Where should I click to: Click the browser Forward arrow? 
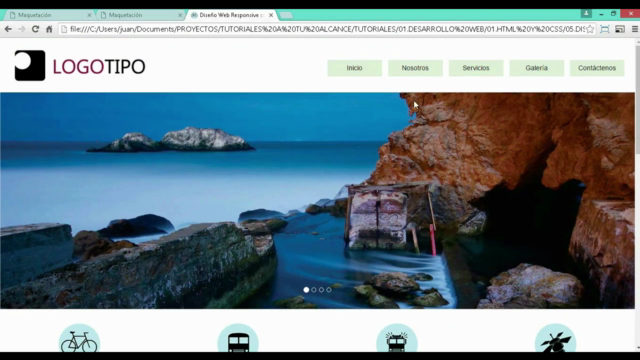click(22, 29)
